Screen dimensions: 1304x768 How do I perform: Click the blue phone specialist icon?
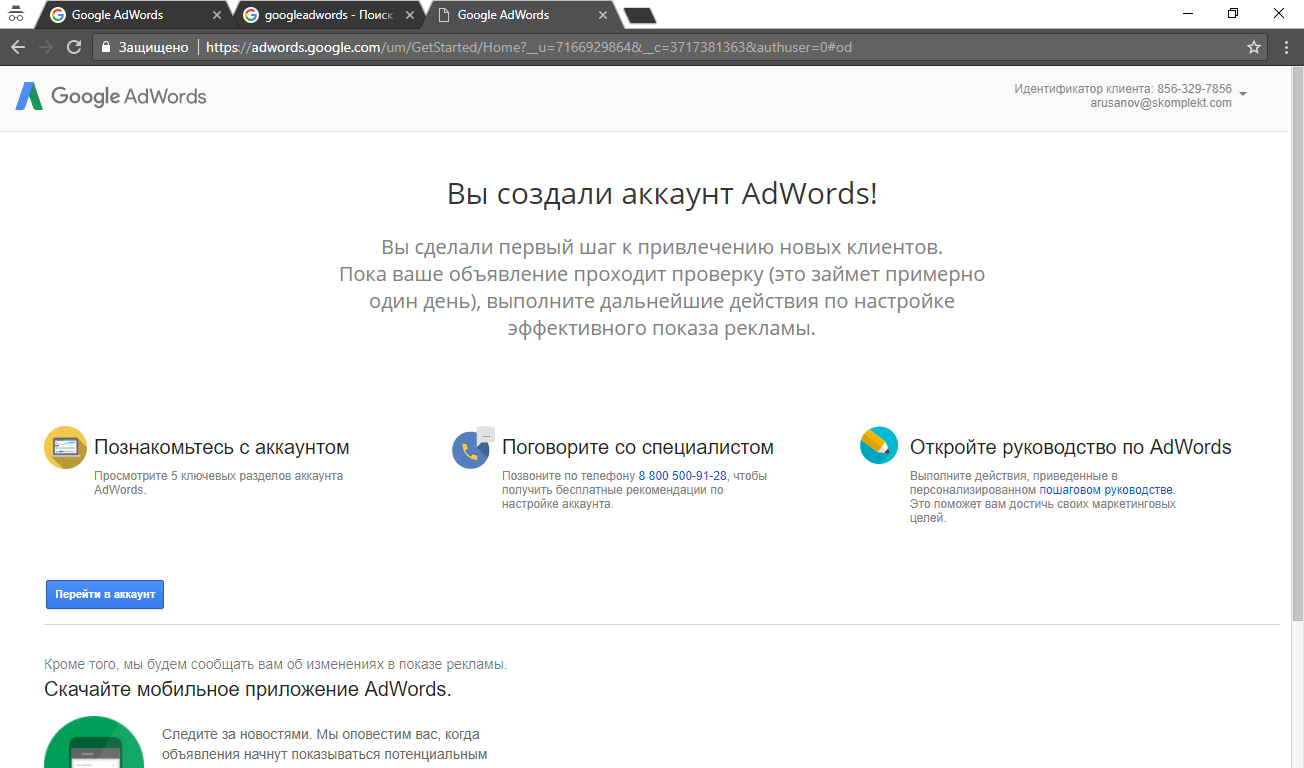pyautogui.click(x=470, y=450)
